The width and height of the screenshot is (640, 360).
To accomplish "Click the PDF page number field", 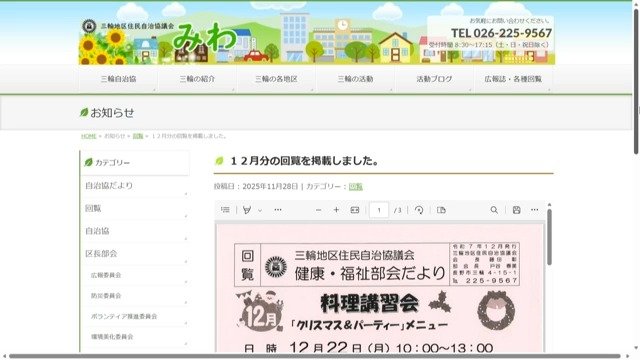I will pos(379,210).
